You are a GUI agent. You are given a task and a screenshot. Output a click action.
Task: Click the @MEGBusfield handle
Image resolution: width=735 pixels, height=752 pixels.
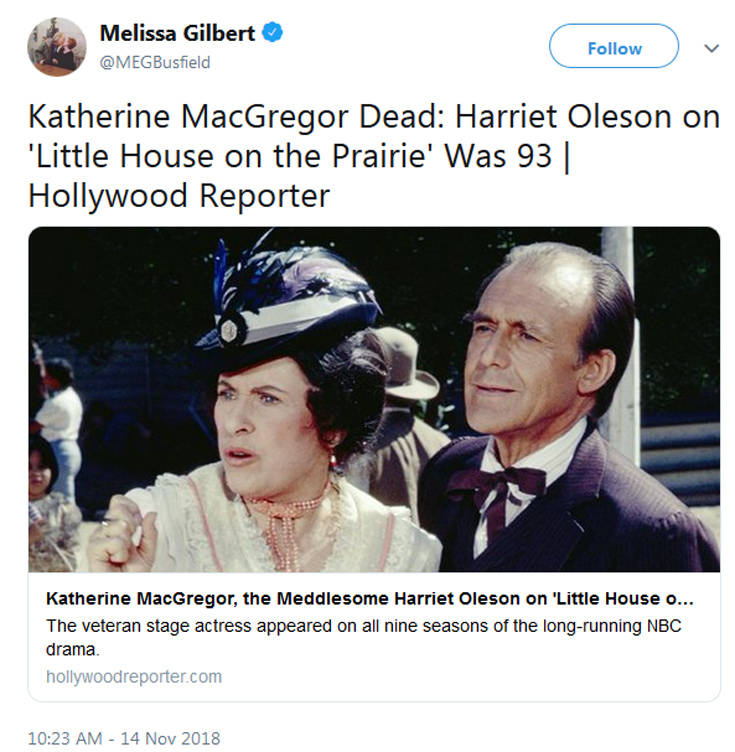point(155,62)
